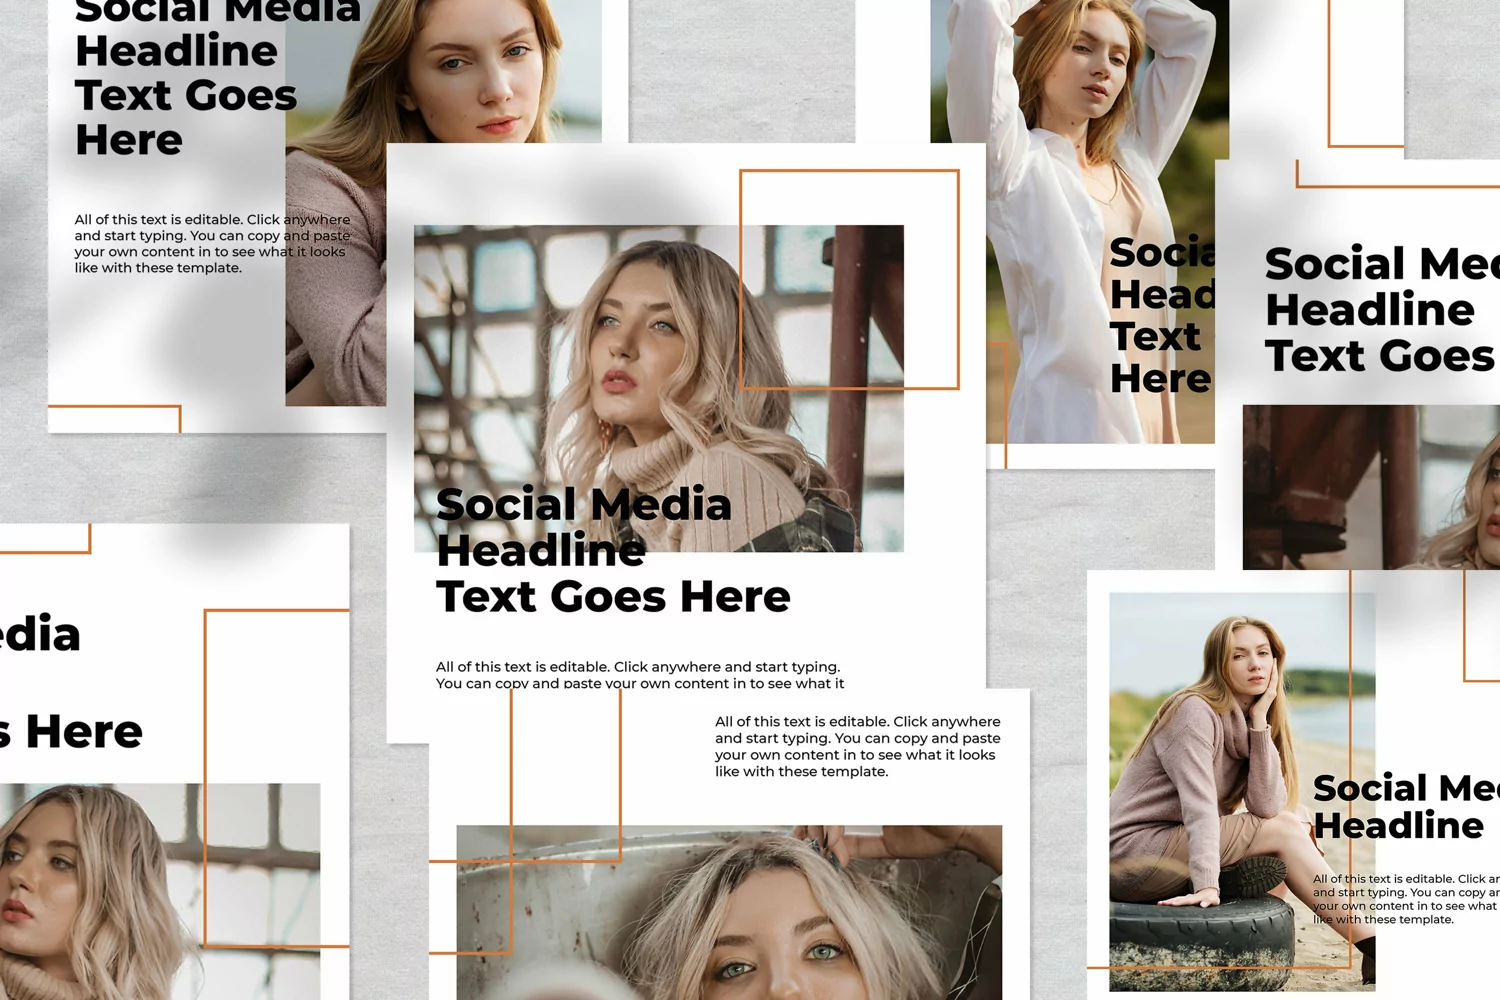Click the single-line "Text Goes Here" headline
The width and height of the screenshot is (1500, 1000).
point(613,597)
